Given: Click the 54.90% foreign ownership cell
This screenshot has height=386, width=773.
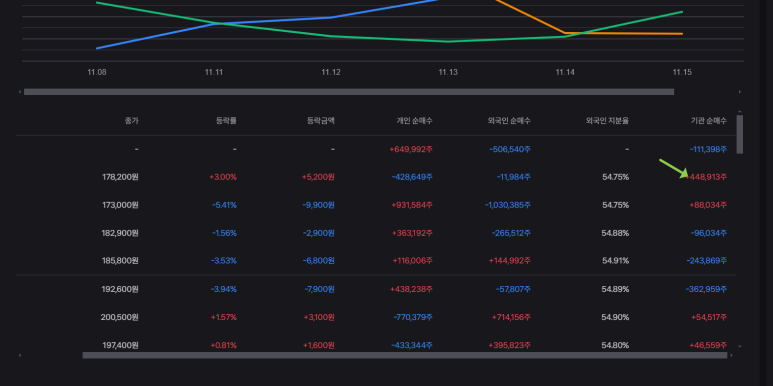Looking at the screenshot, I should [615, 317].
